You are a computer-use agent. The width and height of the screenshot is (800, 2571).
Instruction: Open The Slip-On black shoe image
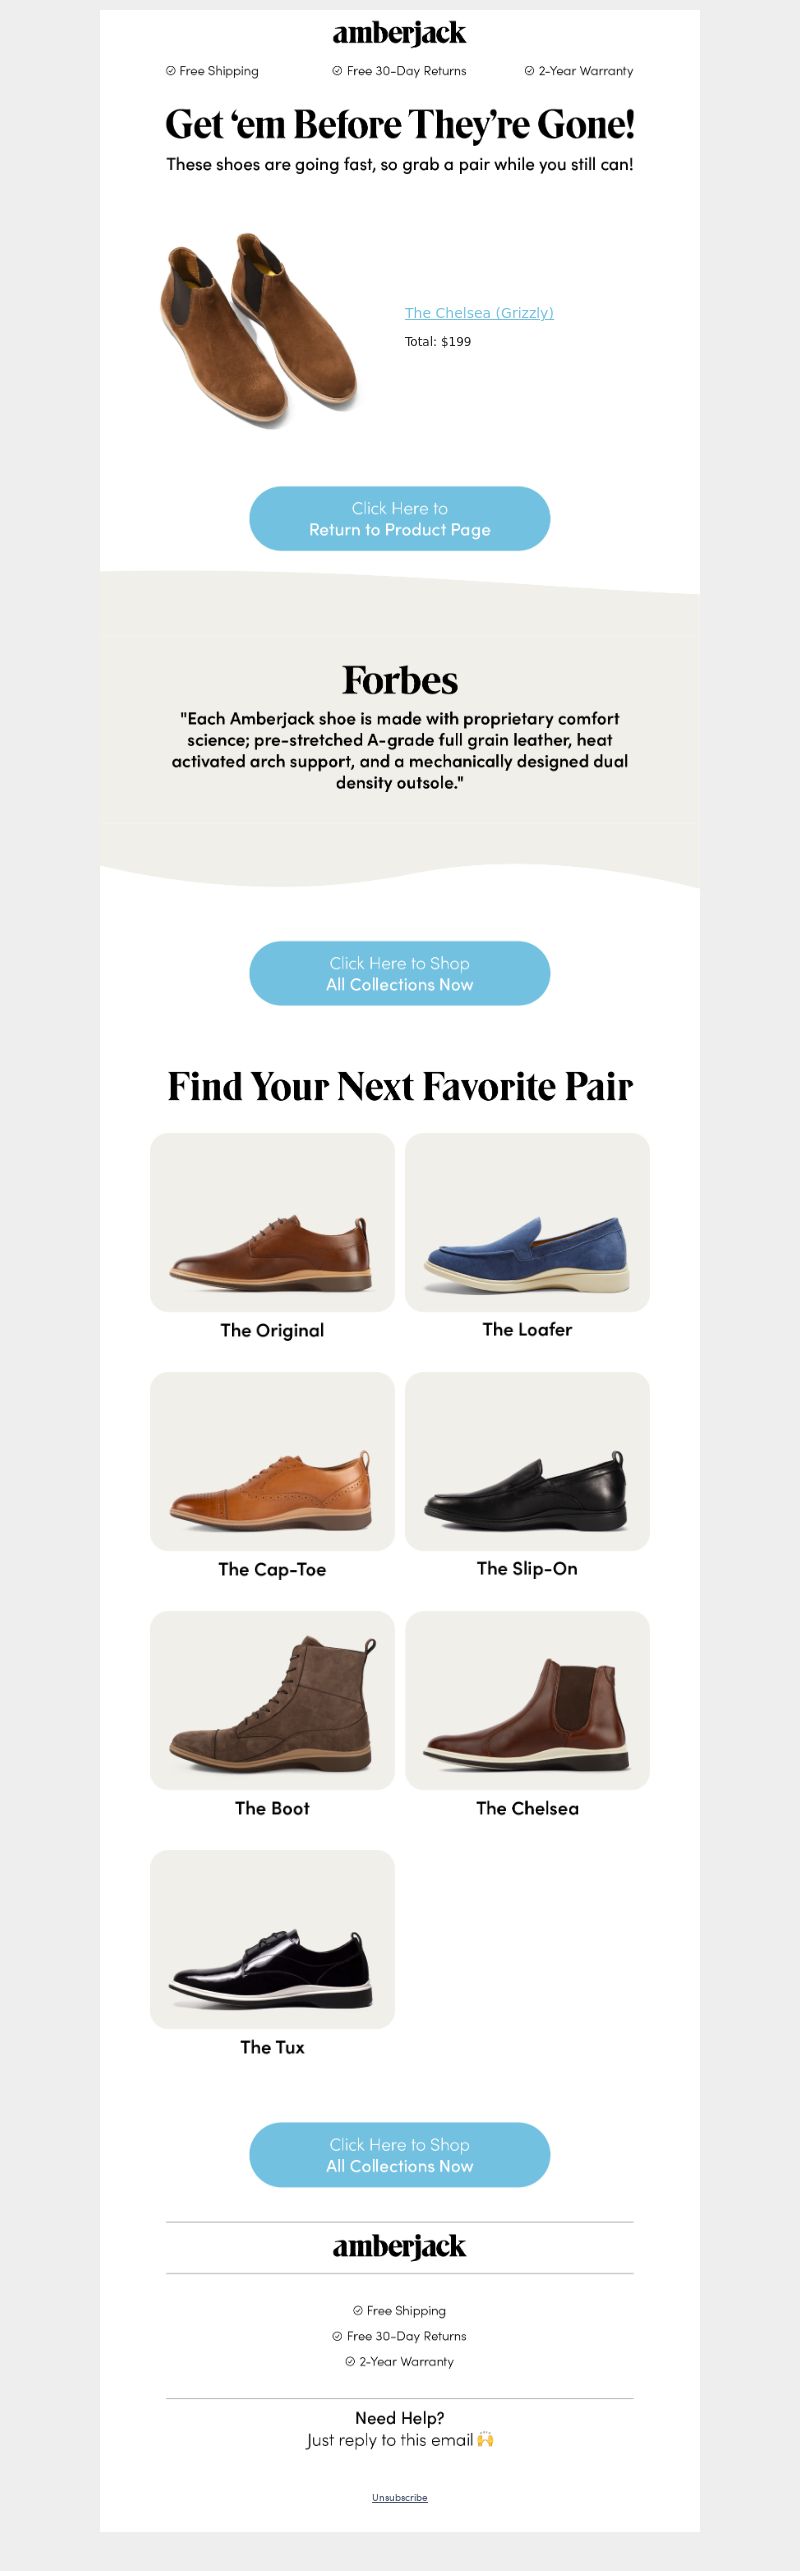(x=527, y=1461)
